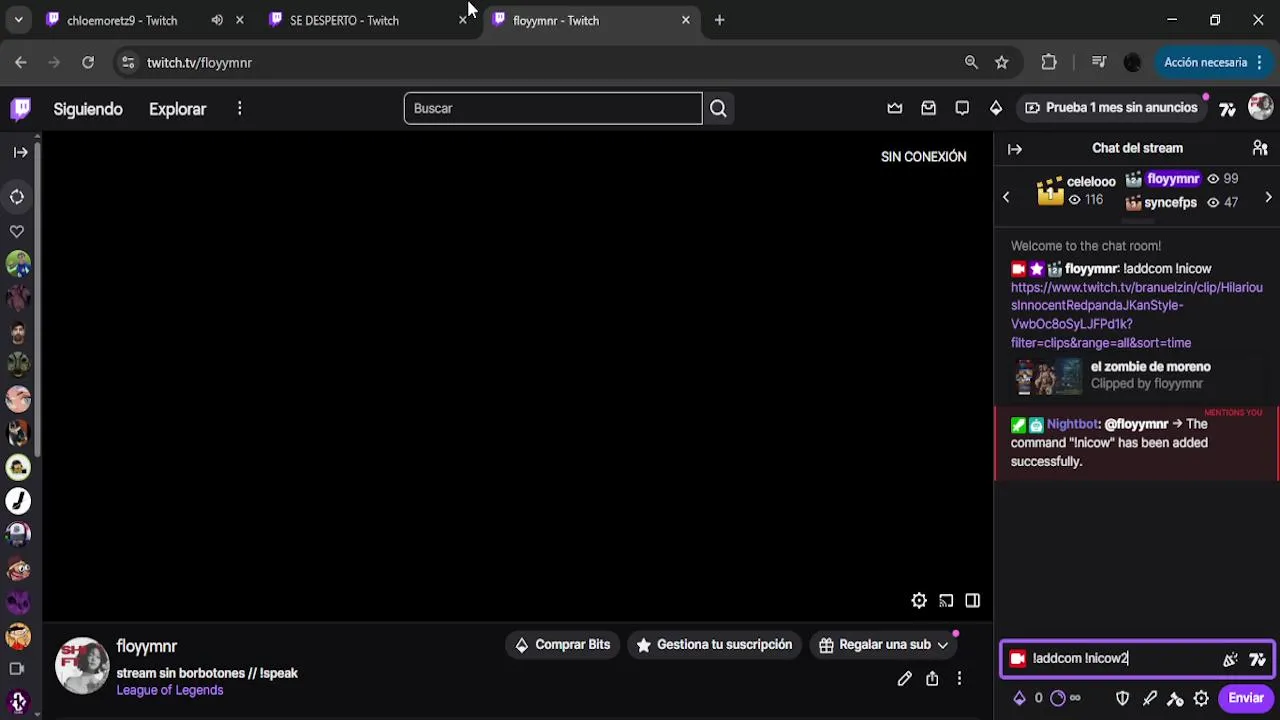
Task: Open the three-dot menu next to Explorar
Action: coord(240,108)
